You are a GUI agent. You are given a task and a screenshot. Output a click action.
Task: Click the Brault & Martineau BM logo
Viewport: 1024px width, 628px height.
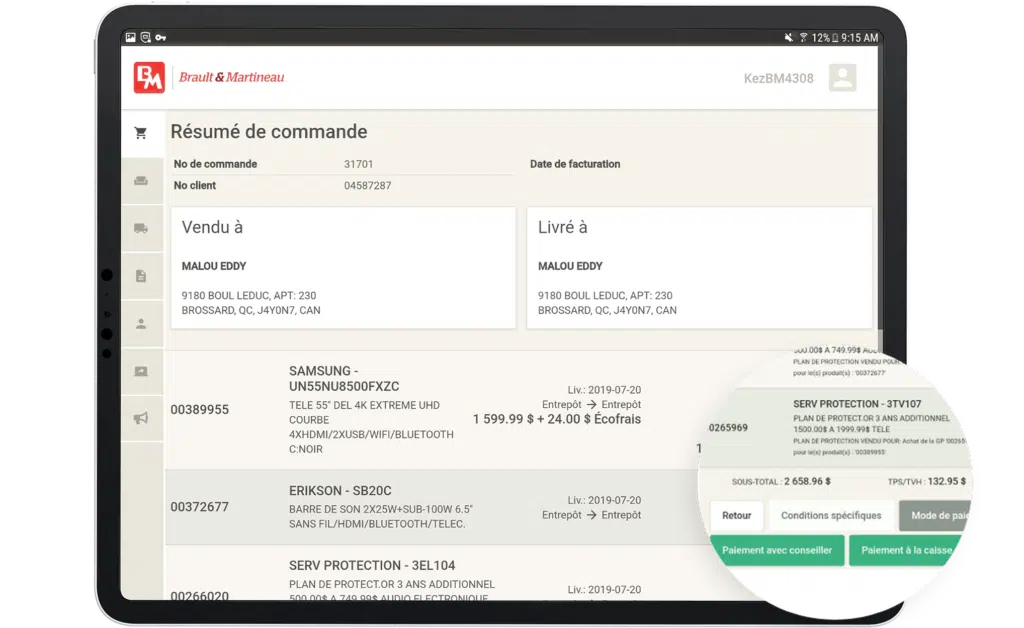(x=149, y=78)
